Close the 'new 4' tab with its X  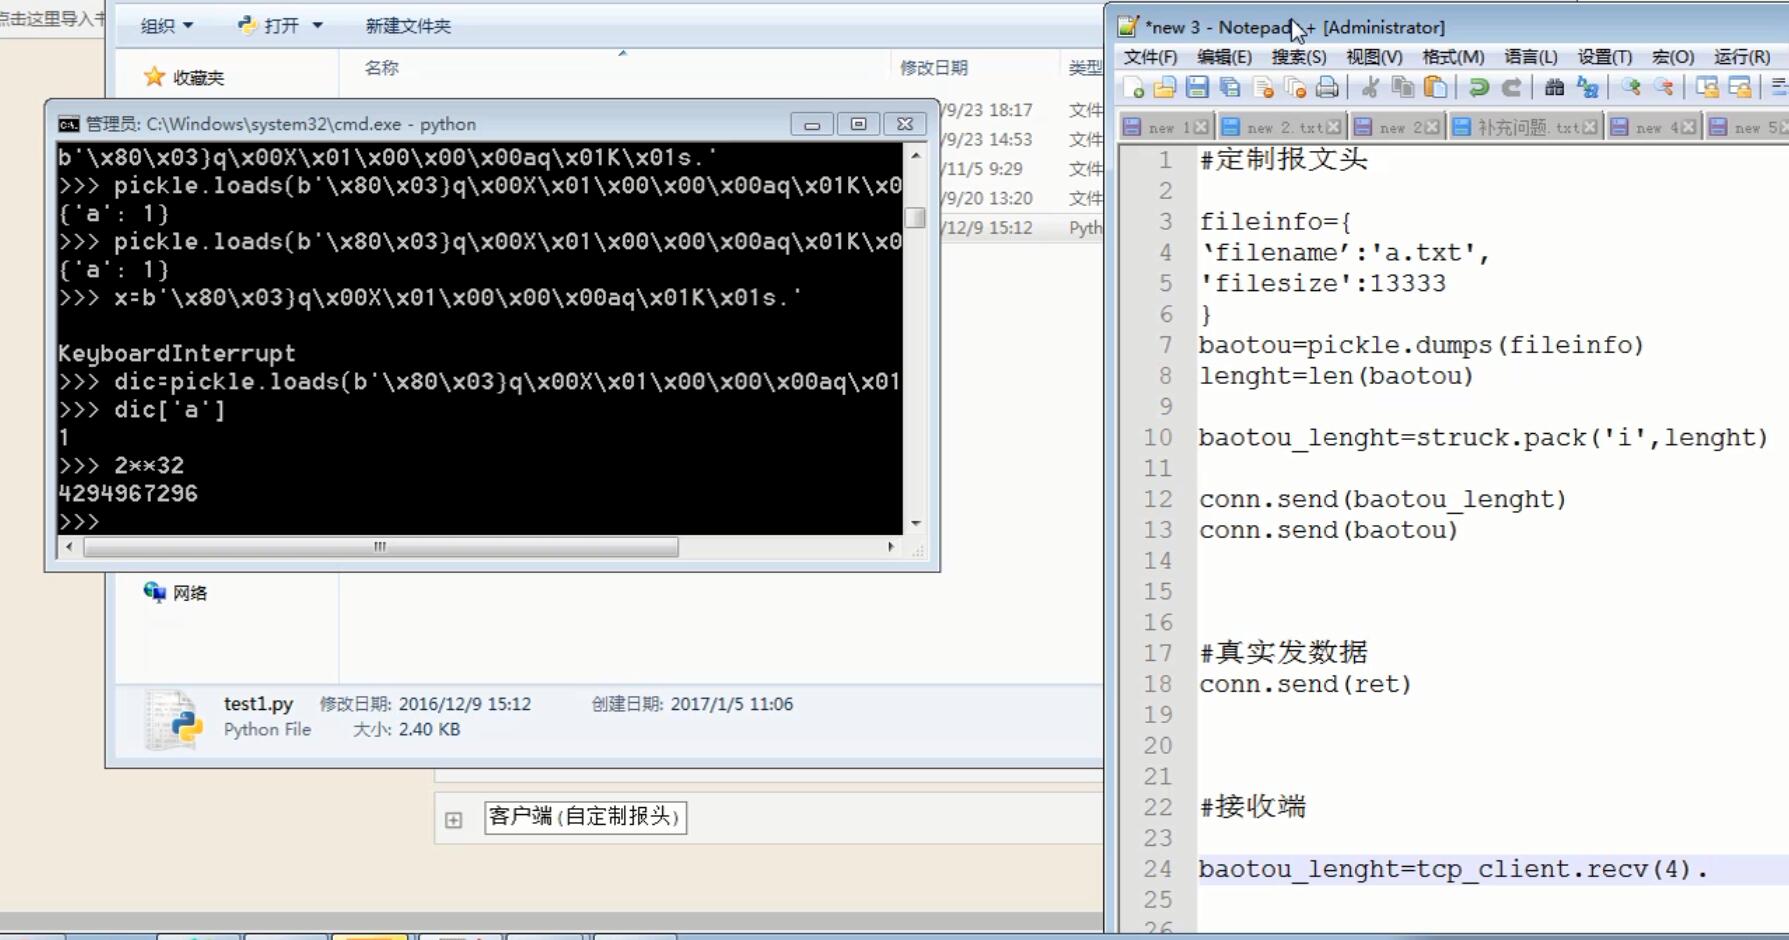coord(1688,127)
